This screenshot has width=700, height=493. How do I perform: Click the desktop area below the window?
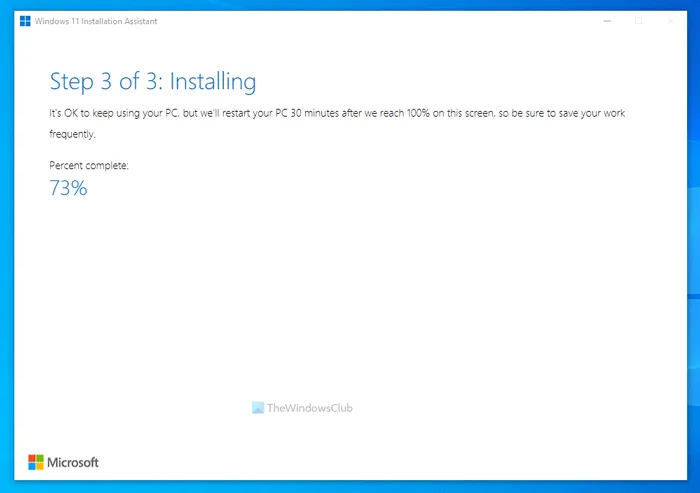click(x=350, y=487)
